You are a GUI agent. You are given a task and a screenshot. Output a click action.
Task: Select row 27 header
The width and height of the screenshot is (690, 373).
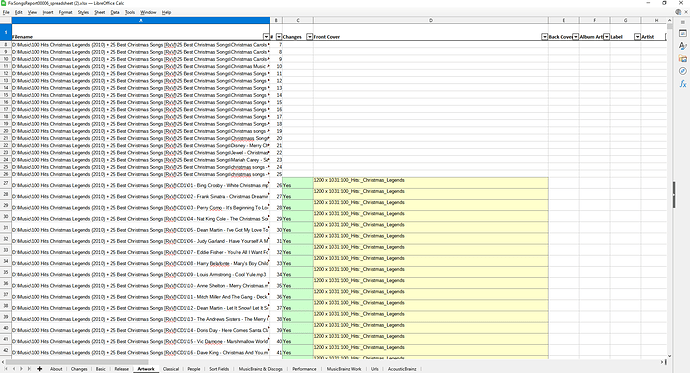6,183
